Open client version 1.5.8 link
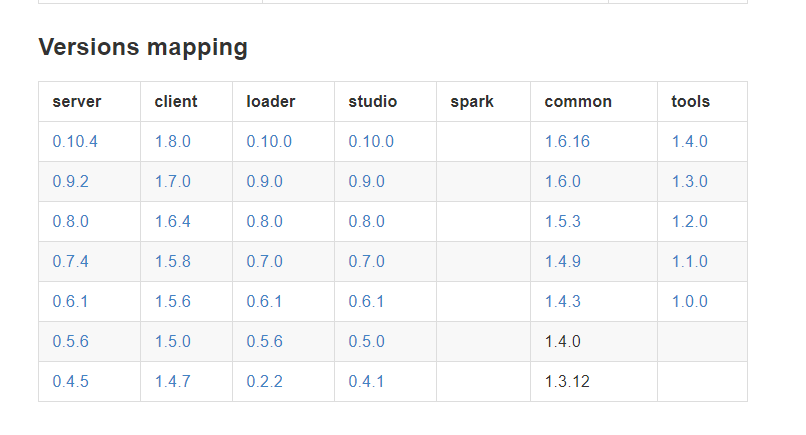This screenshot has height=435, width=806. [173, 262]
